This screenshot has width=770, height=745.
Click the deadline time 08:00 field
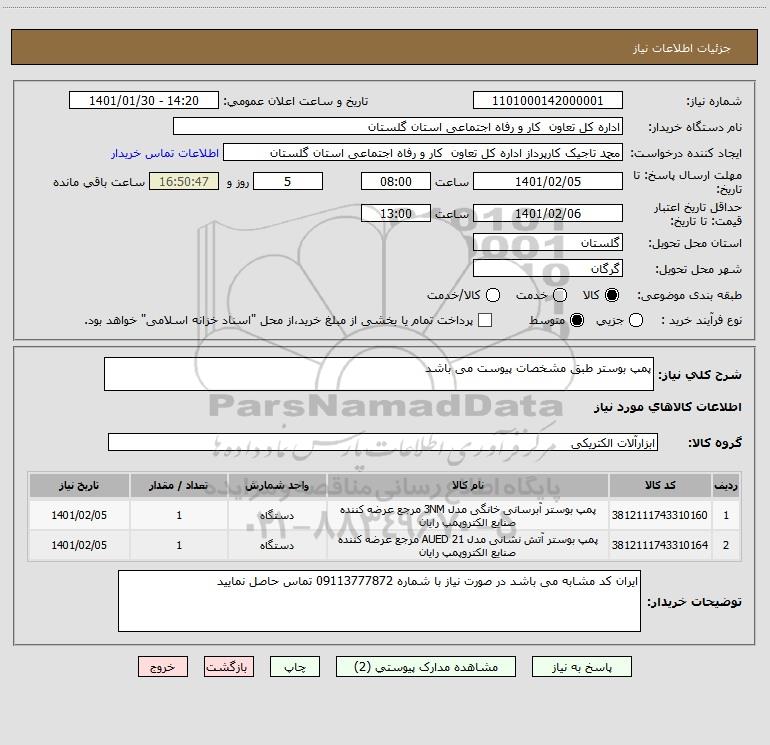pos(396,181)
